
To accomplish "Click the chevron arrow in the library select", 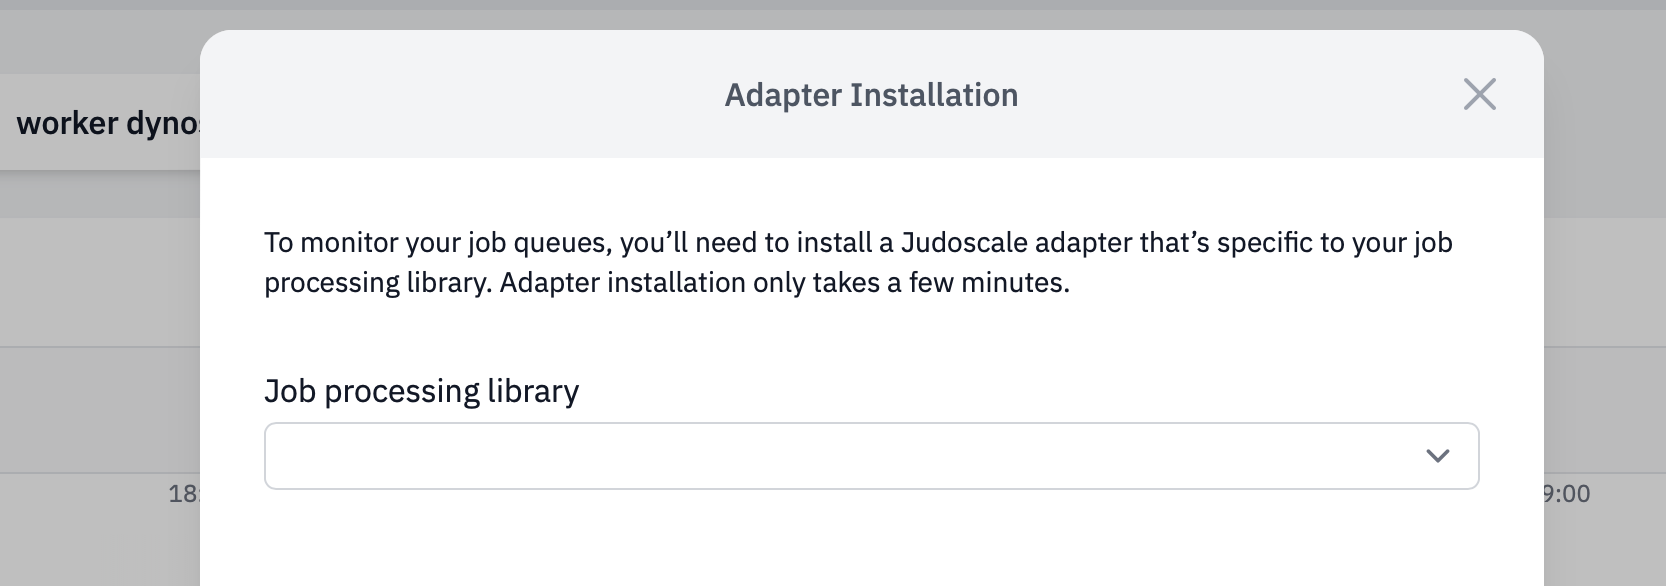I will click(1437, 456).
